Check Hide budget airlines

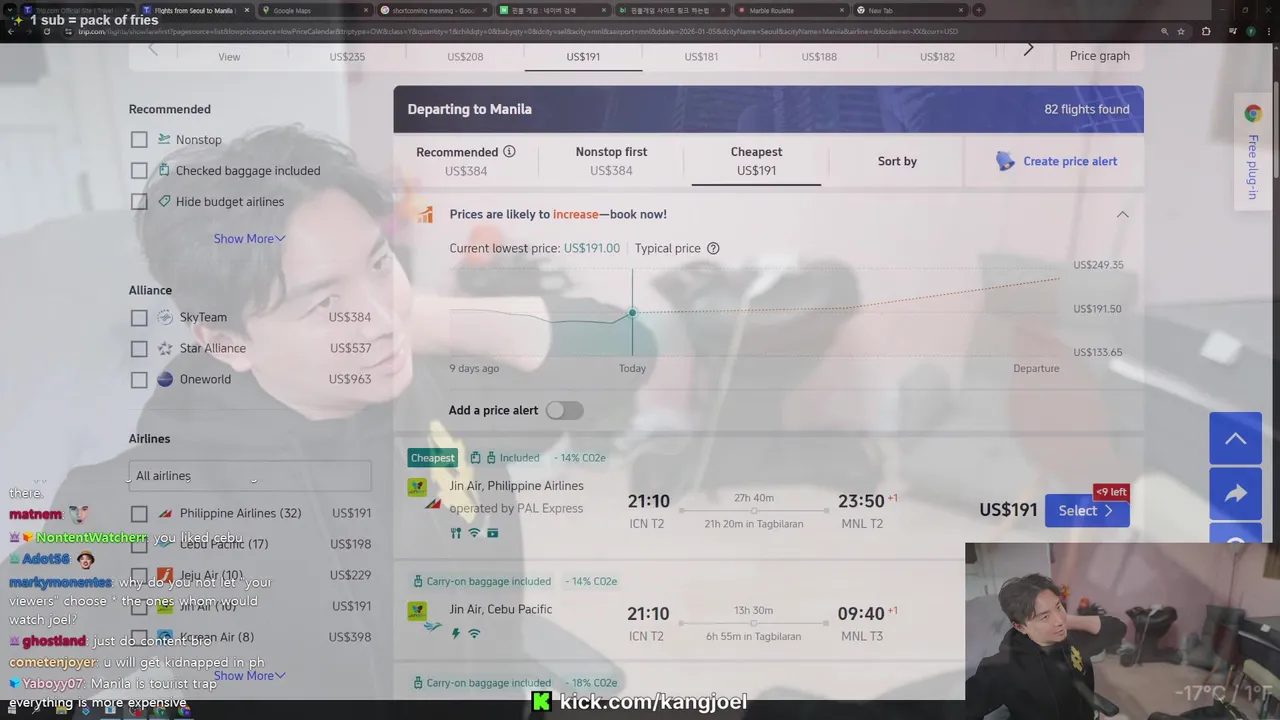(x=139, y=202)
